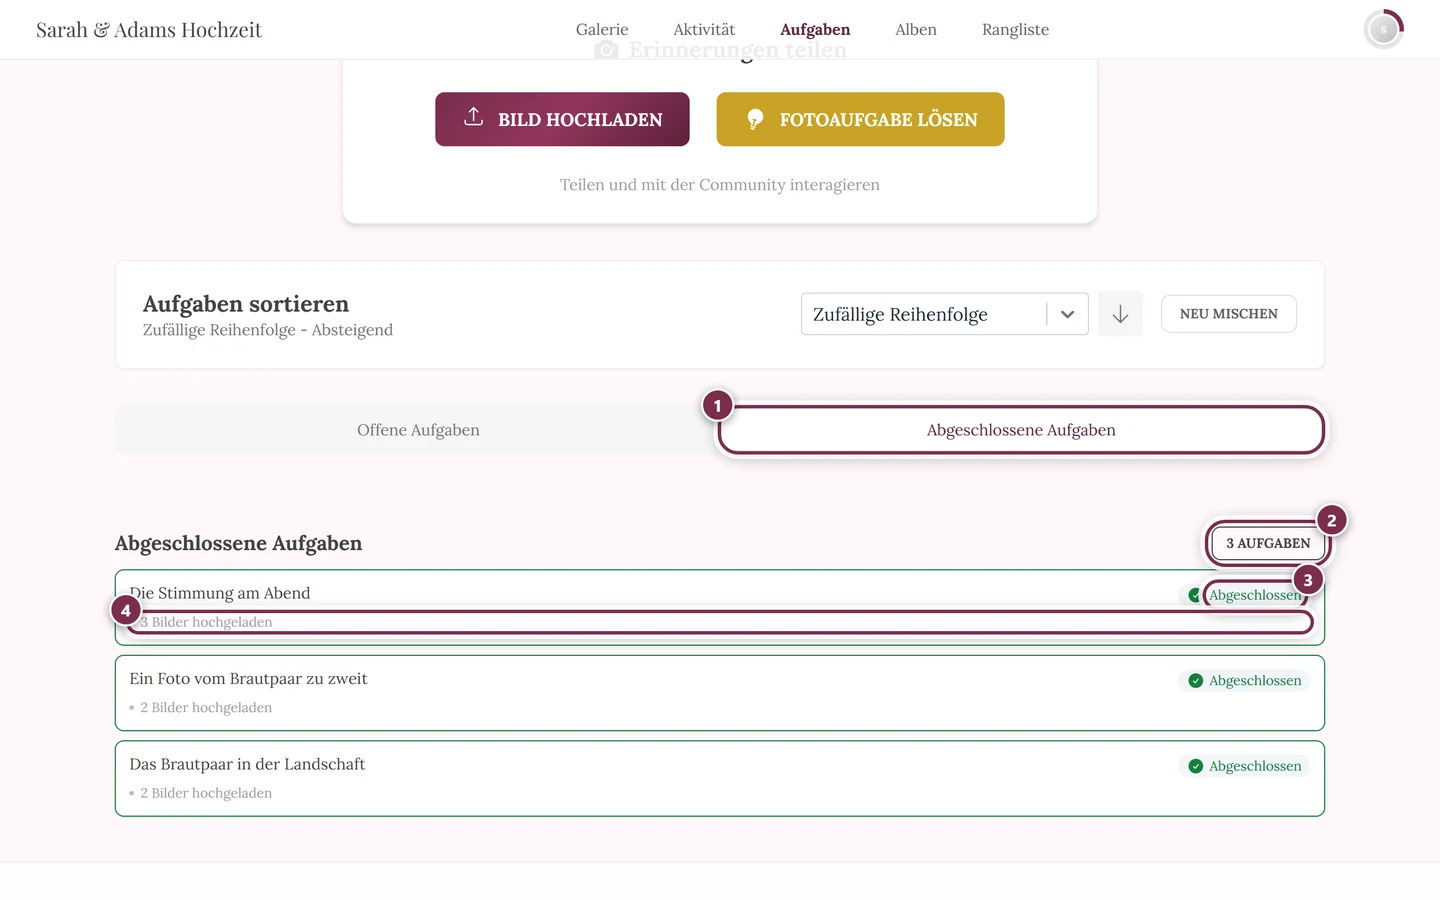Click Zufällige Reihenfolge - Absteigend subtitle

268,330
